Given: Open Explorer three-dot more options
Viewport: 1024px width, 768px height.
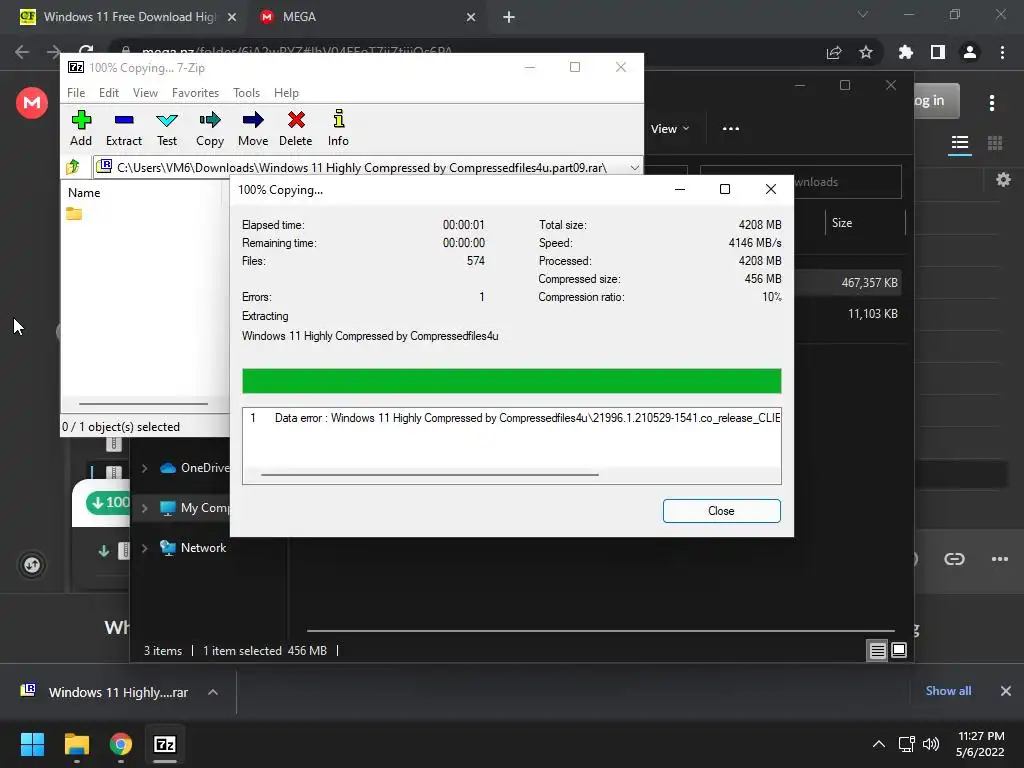Looking at the screenshot, I should click(x=731, y=129).
